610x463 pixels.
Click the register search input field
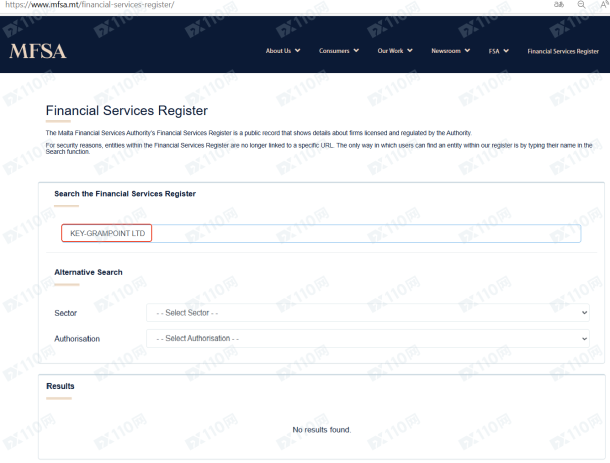pyautogui.click(x=321, y=233)
